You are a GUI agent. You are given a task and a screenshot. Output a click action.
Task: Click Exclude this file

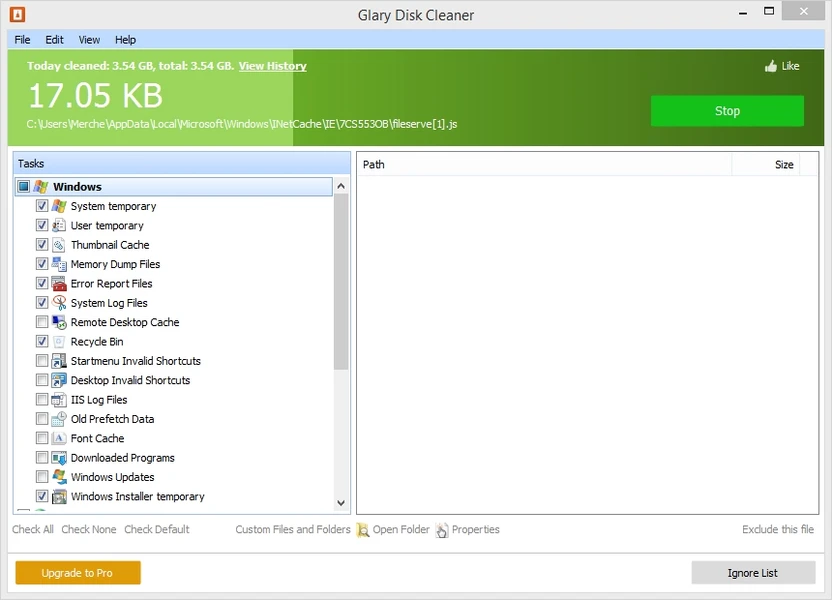pyautogui.click(x=778, y=529)
